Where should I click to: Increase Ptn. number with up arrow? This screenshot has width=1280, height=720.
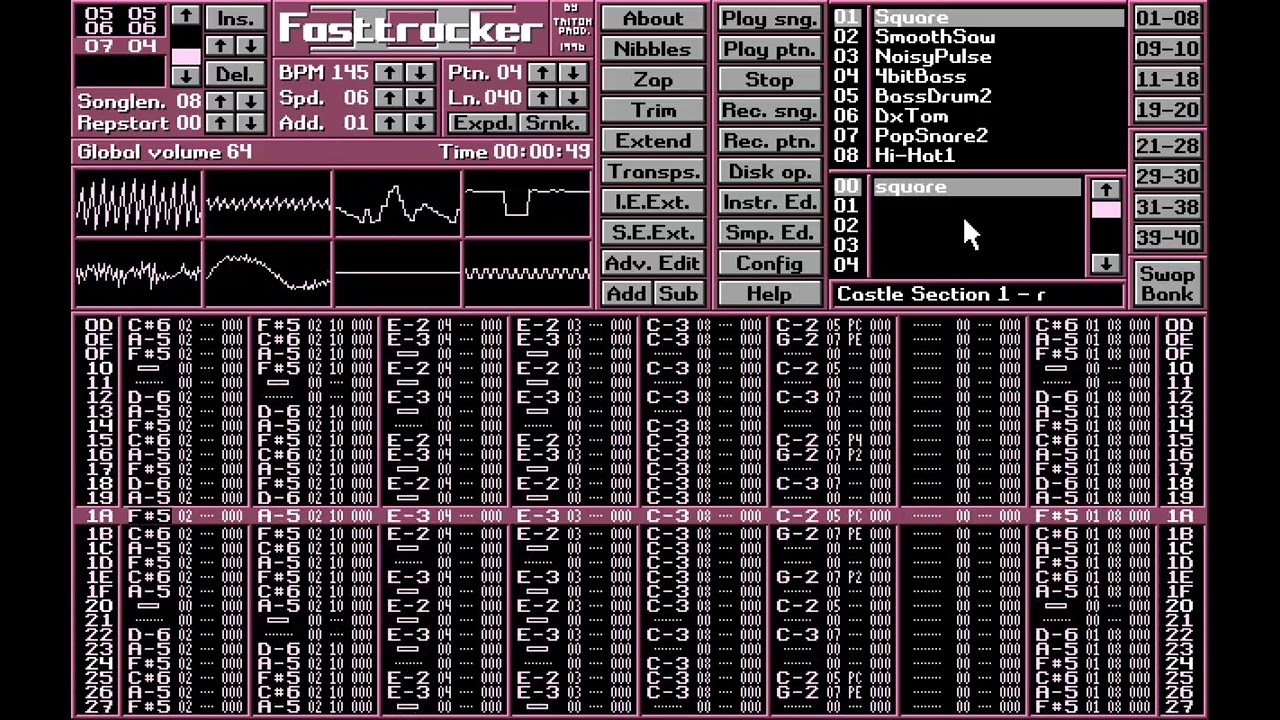coord(541,73)
